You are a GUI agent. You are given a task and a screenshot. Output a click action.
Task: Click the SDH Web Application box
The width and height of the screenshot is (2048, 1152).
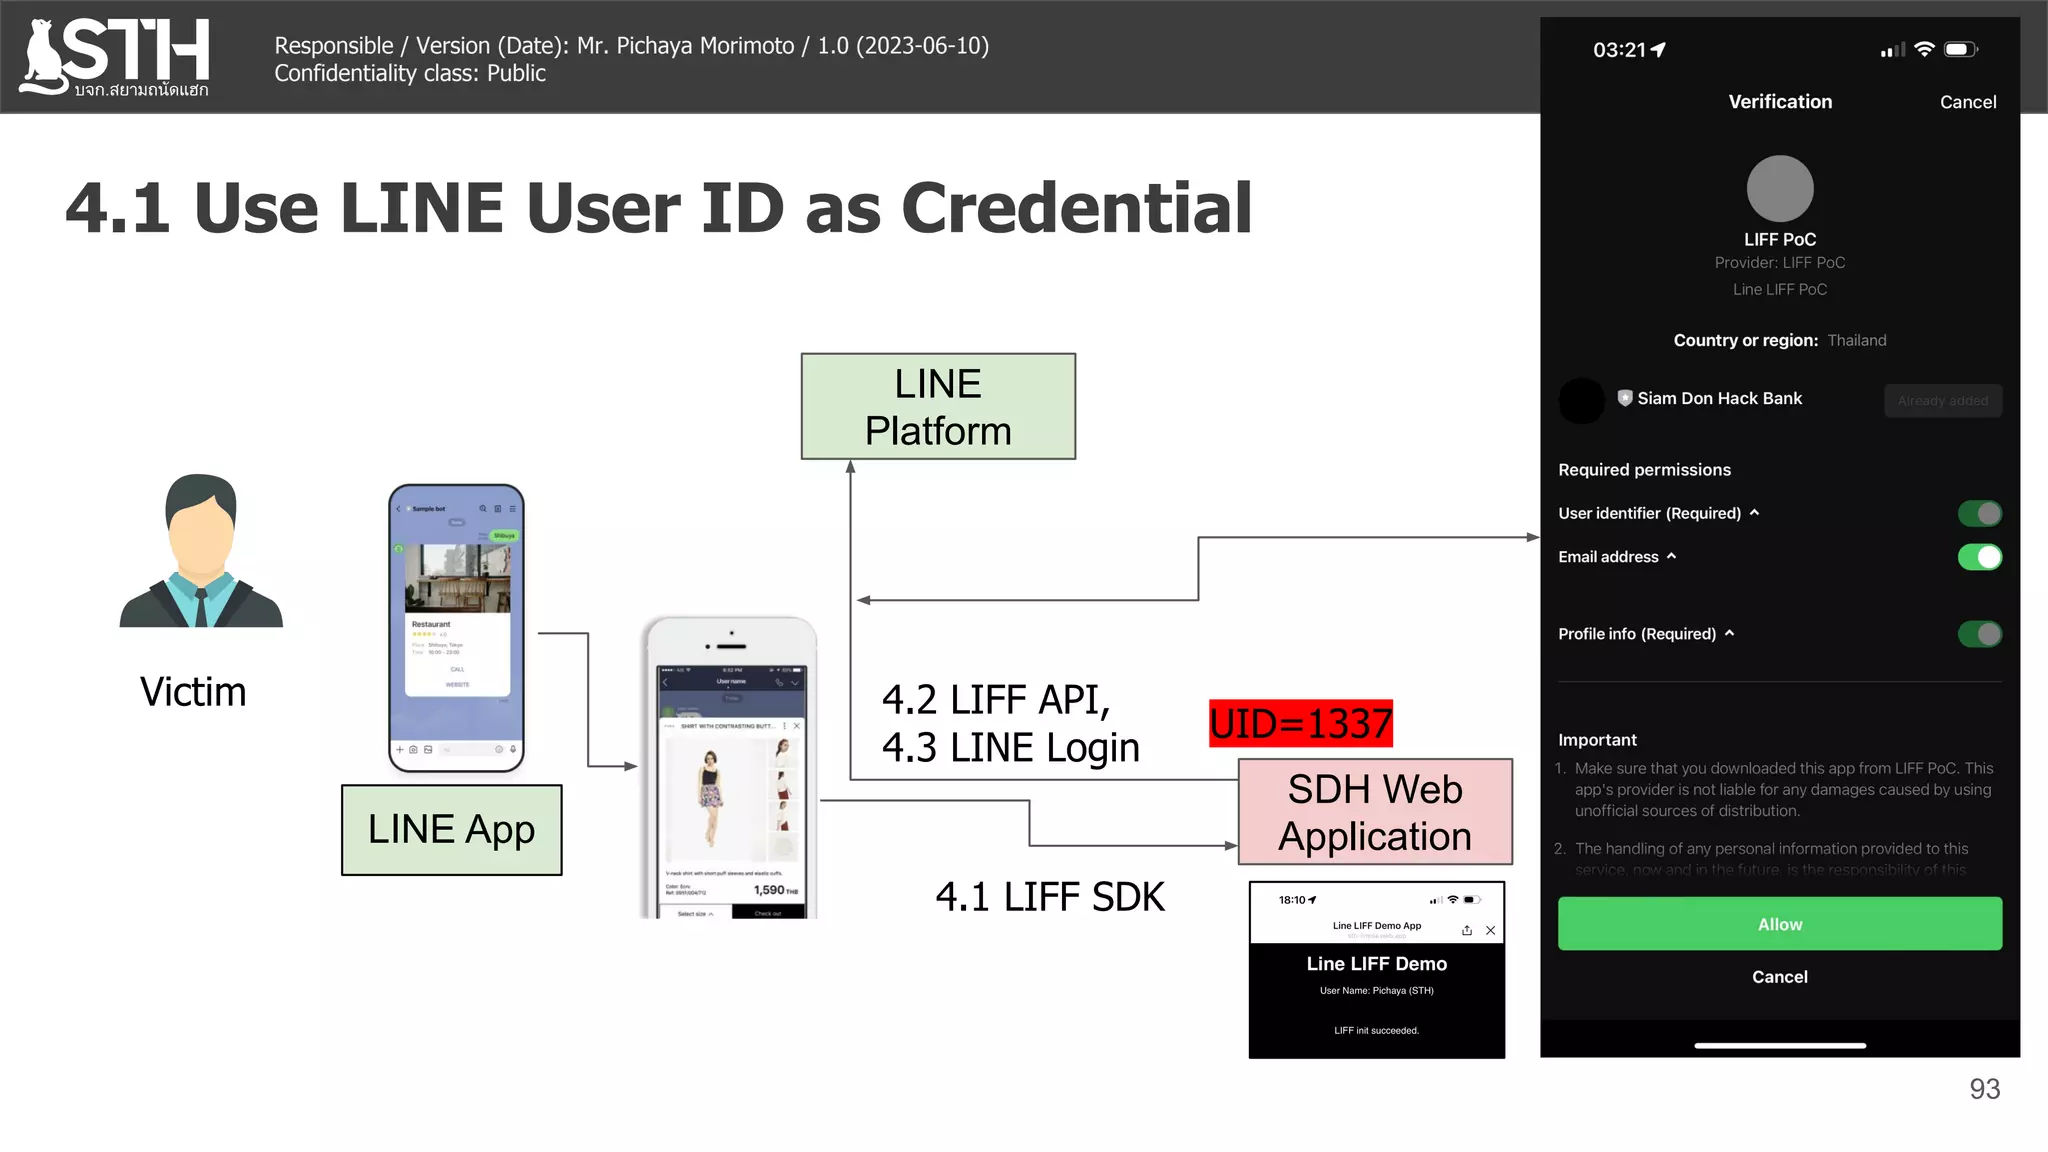point(1375,812)
